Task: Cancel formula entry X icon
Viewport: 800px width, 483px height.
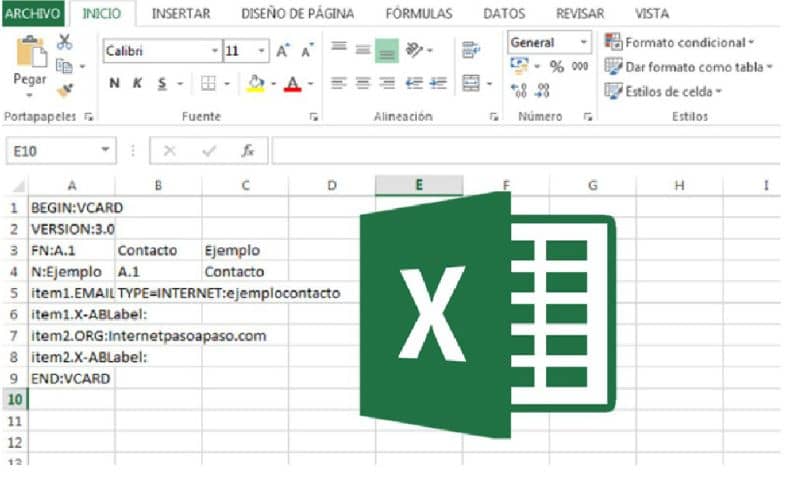Action: (169, 151)
